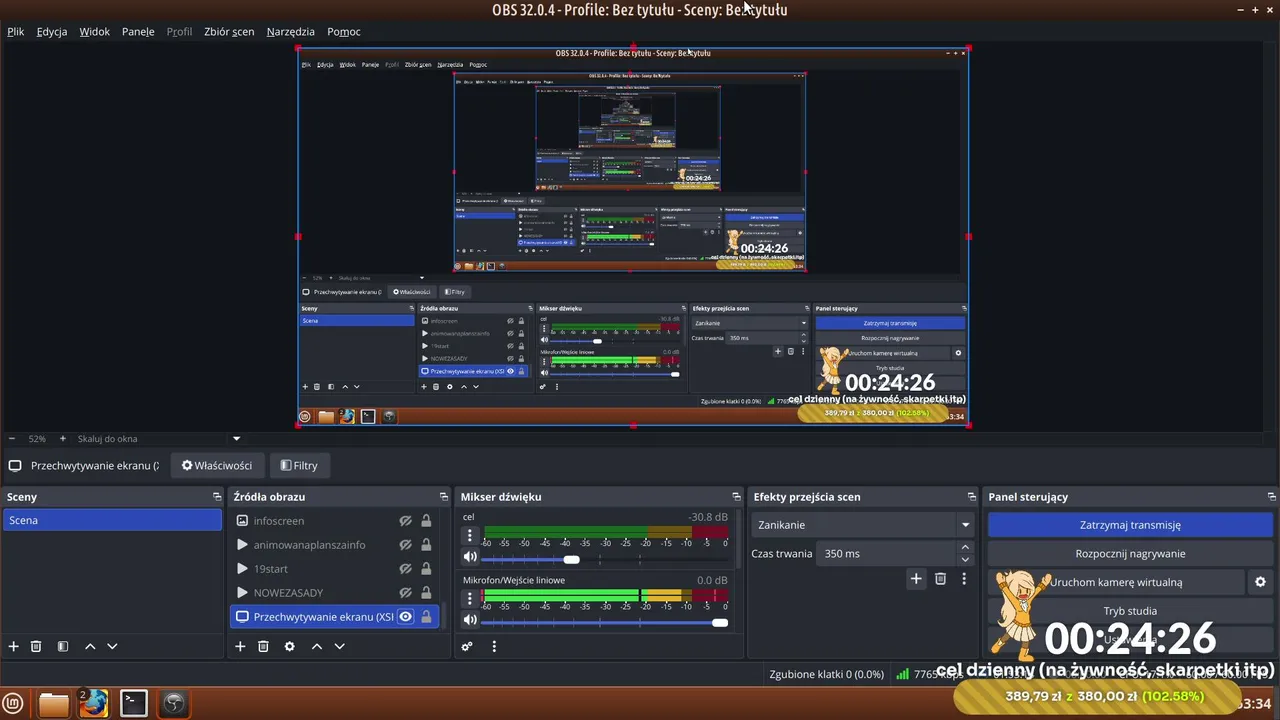Move the scene up in Sceny list
This screenshot has height=720, width=1280.
tap(90, 646)
